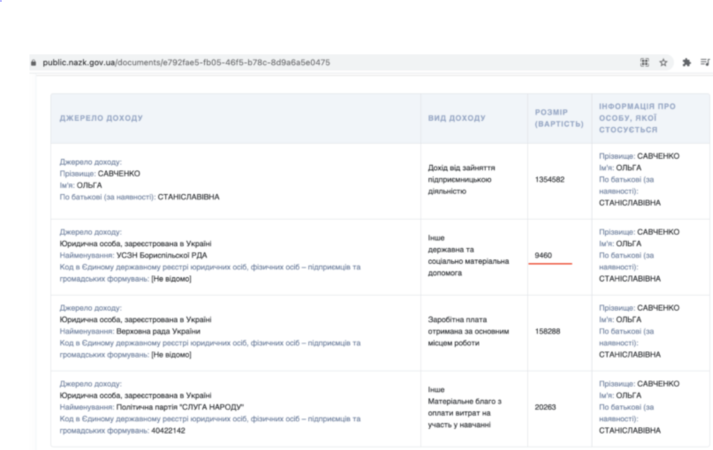This screenshot has height=450, width=713.
Task: Click the salary amount 158288
Action: tap(547, 332)
